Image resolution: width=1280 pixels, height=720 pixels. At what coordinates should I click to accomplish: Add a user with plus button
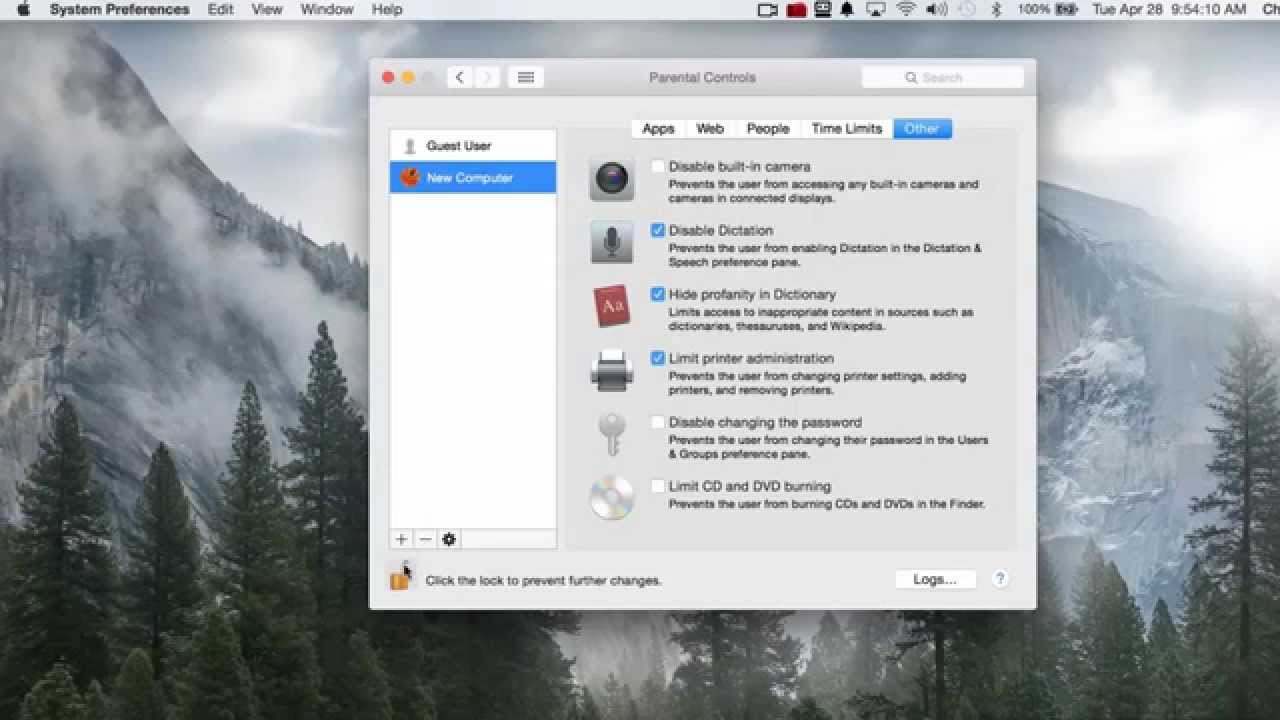(401, 540)
